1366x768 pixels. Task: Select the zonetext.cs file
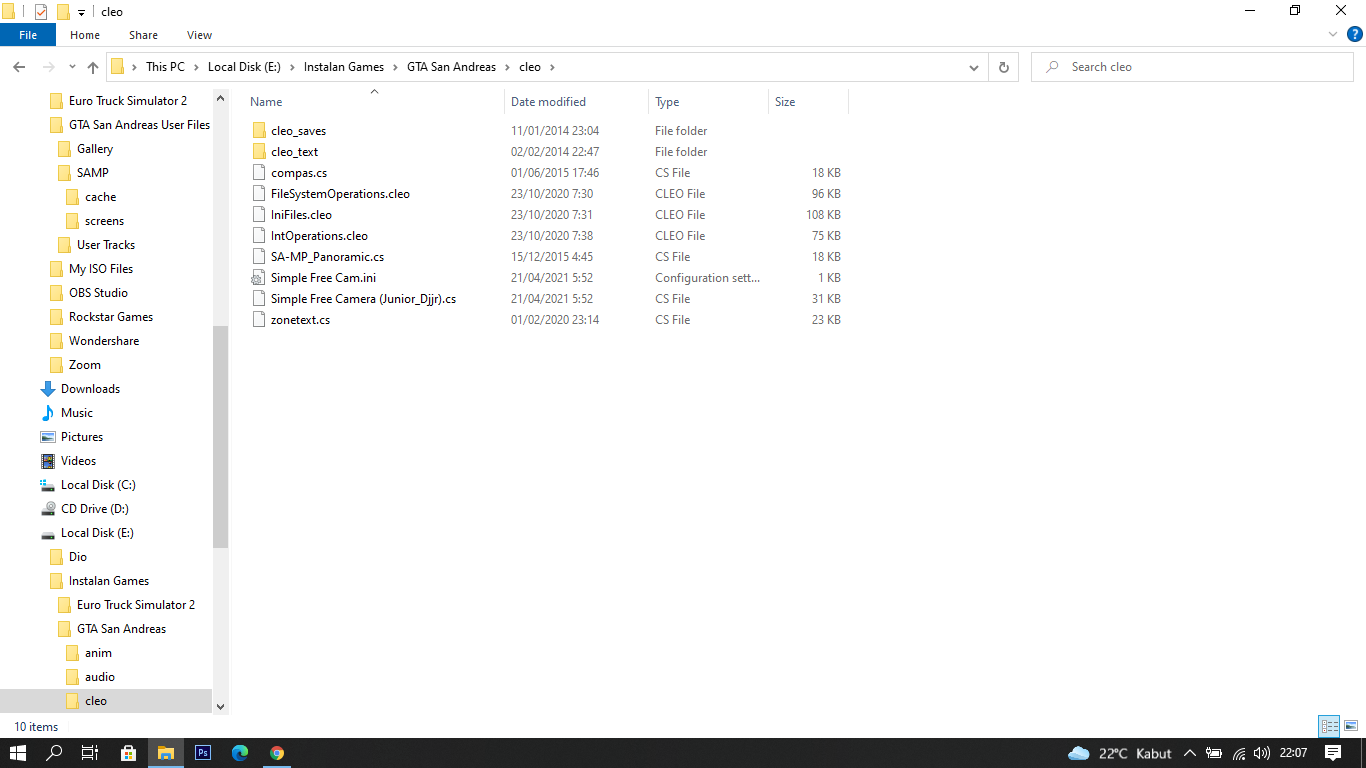tap(300, 320)
